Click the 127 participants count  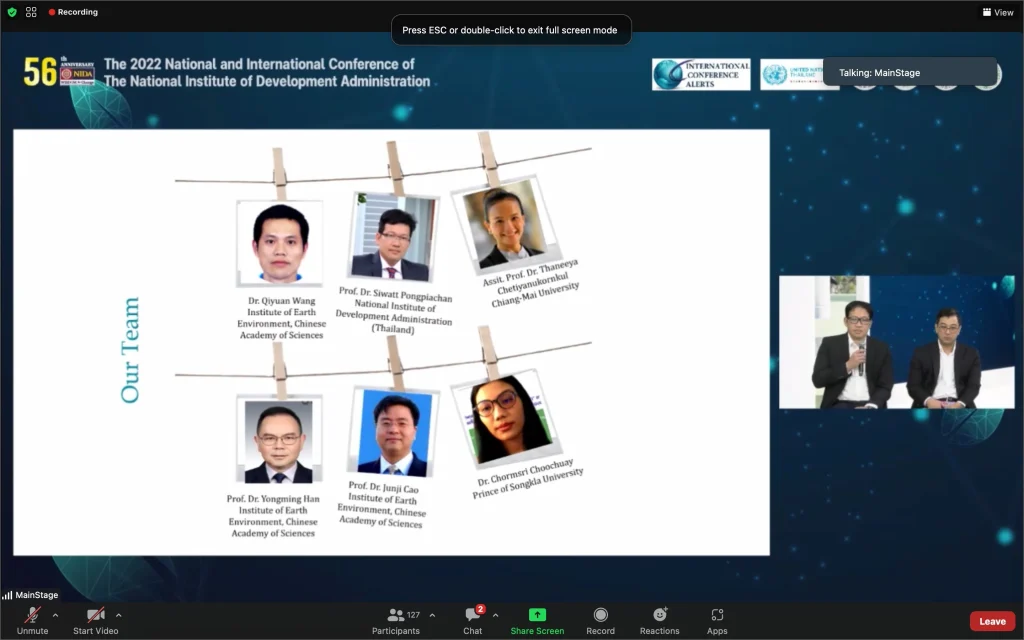pos(413,615)
